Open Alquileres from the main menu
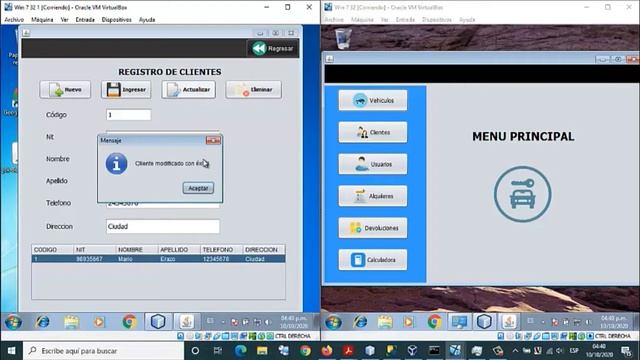This screenshot has height=360, width=640. pyautogui.click(x=373, y=196)
